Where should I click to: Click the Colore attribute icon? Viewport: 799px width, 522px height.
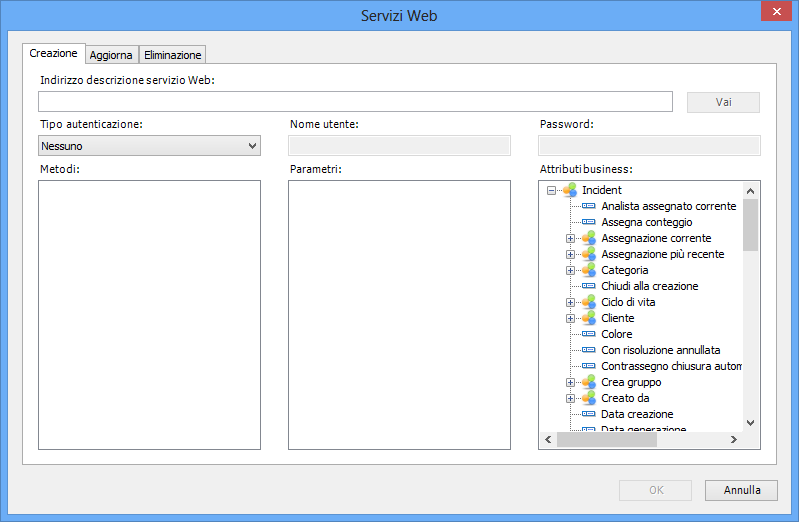pyautogui.click(x=588, y=334)
